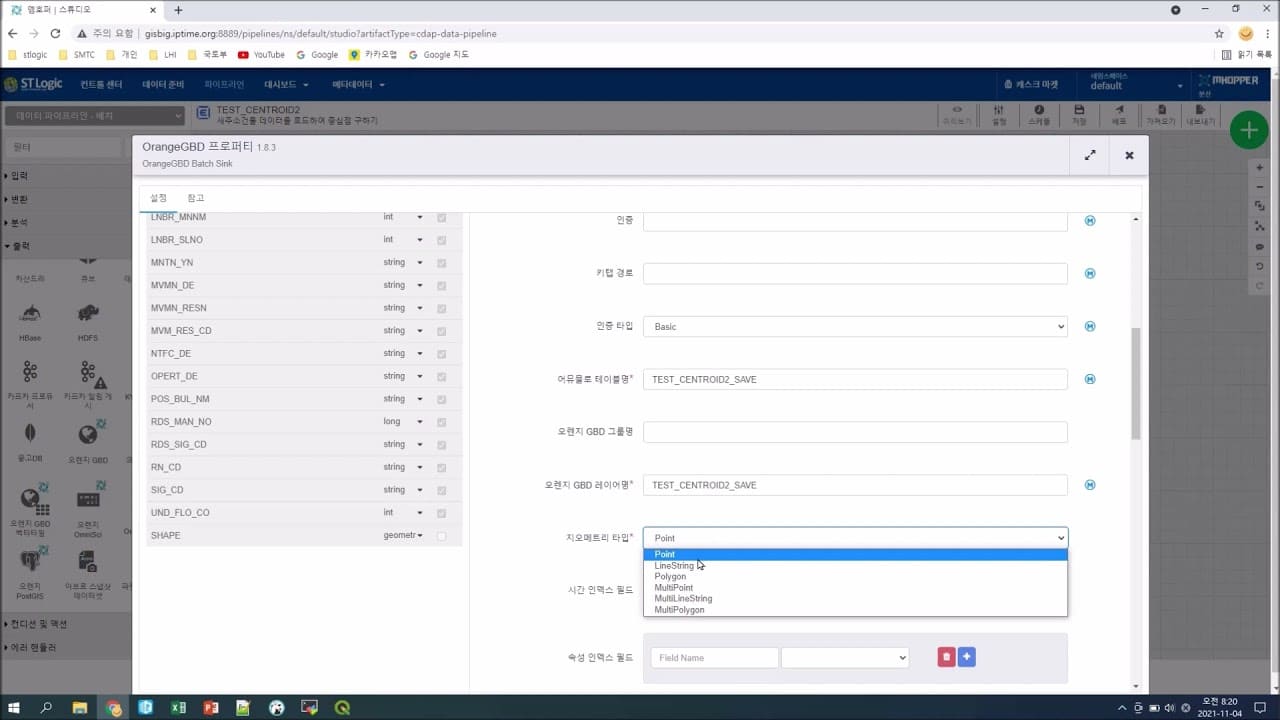Zoom in on the pipeline canvas
The image size is (1280, 720).
click(x=1260, y=167)
